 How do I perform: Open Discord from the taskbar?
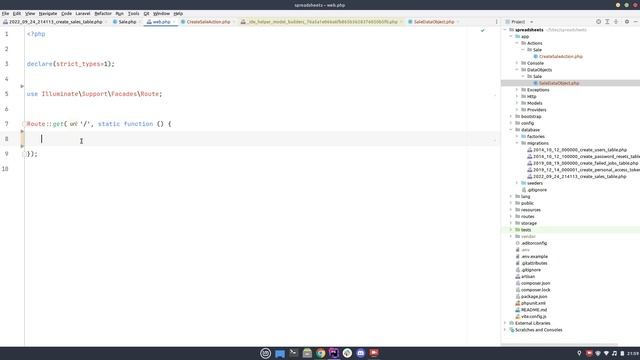click(x=361, y=353)
